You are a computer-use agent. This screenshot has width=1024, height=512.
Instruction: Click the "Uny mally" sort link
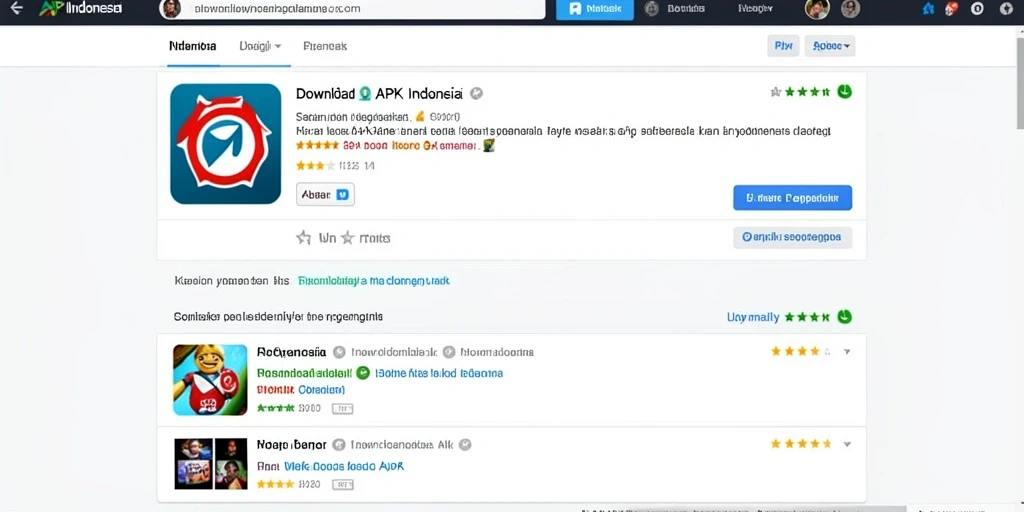[753, 317]
